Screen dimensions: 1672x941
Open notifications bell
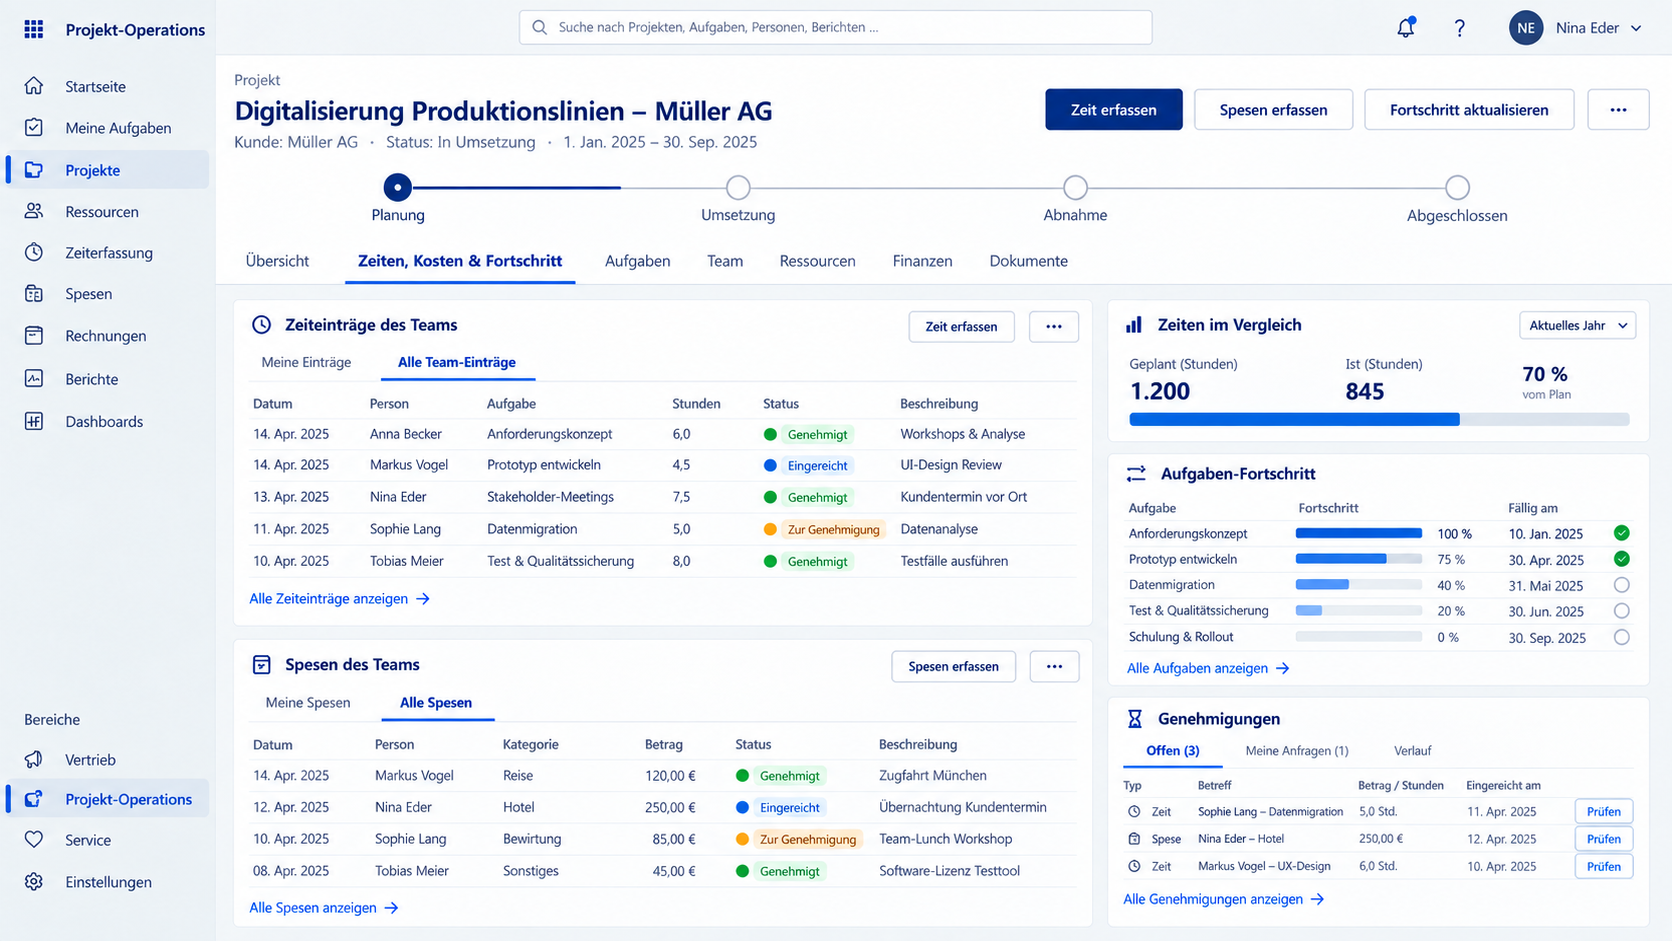point(1406,28)
